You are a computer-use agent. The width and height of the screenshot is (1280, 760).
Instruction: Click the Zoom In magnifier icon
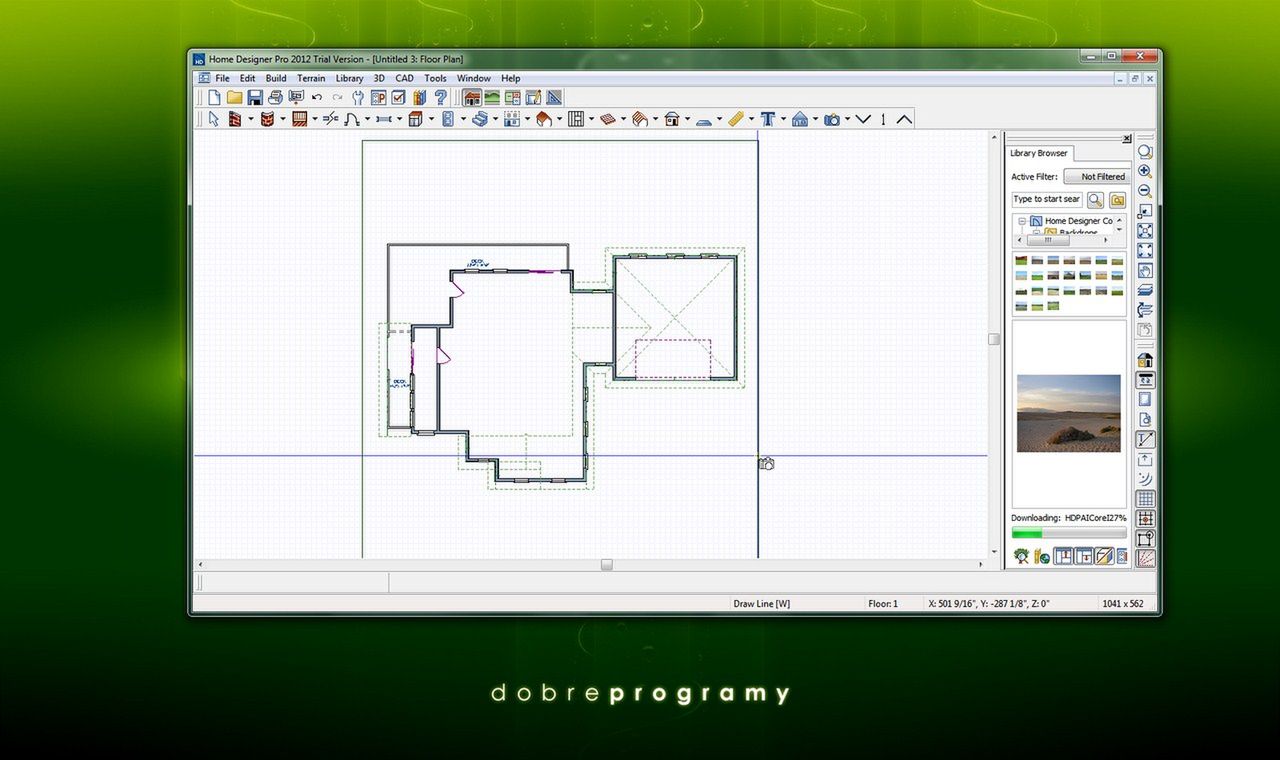pyautogui.click(x=1145, y=172)
